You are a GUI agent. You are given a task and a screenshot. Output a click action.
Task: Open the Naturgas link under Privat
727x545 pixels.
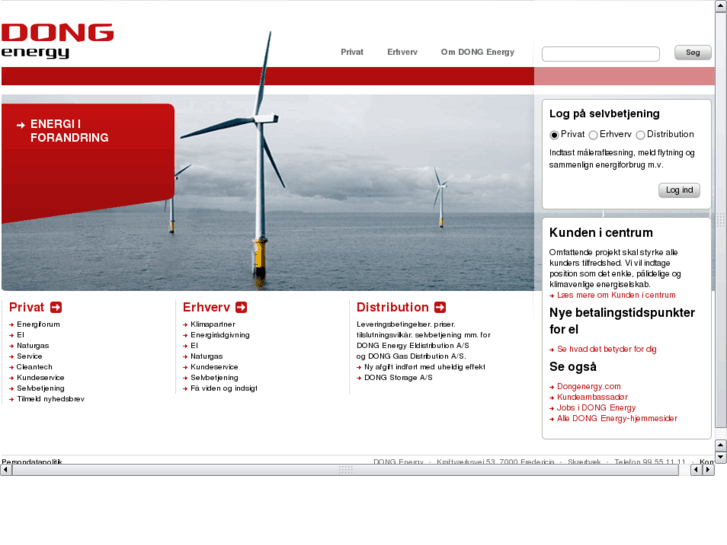[x=32, y=346]
